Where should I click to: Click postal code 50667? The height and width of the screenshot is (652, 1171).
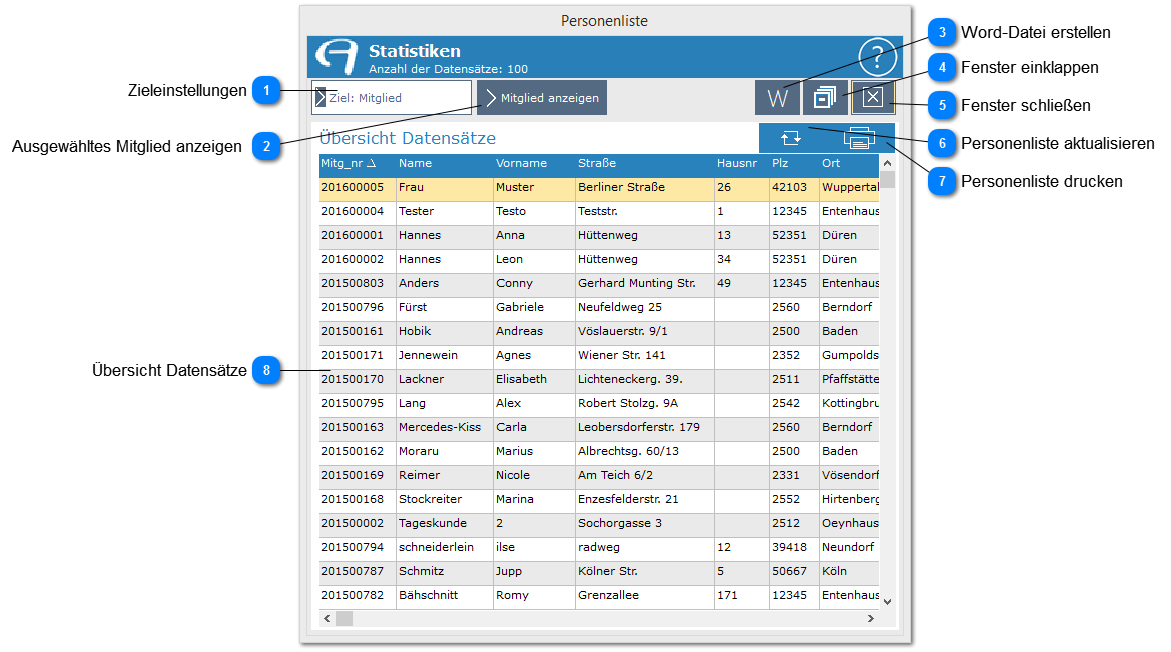pos(794,571)
